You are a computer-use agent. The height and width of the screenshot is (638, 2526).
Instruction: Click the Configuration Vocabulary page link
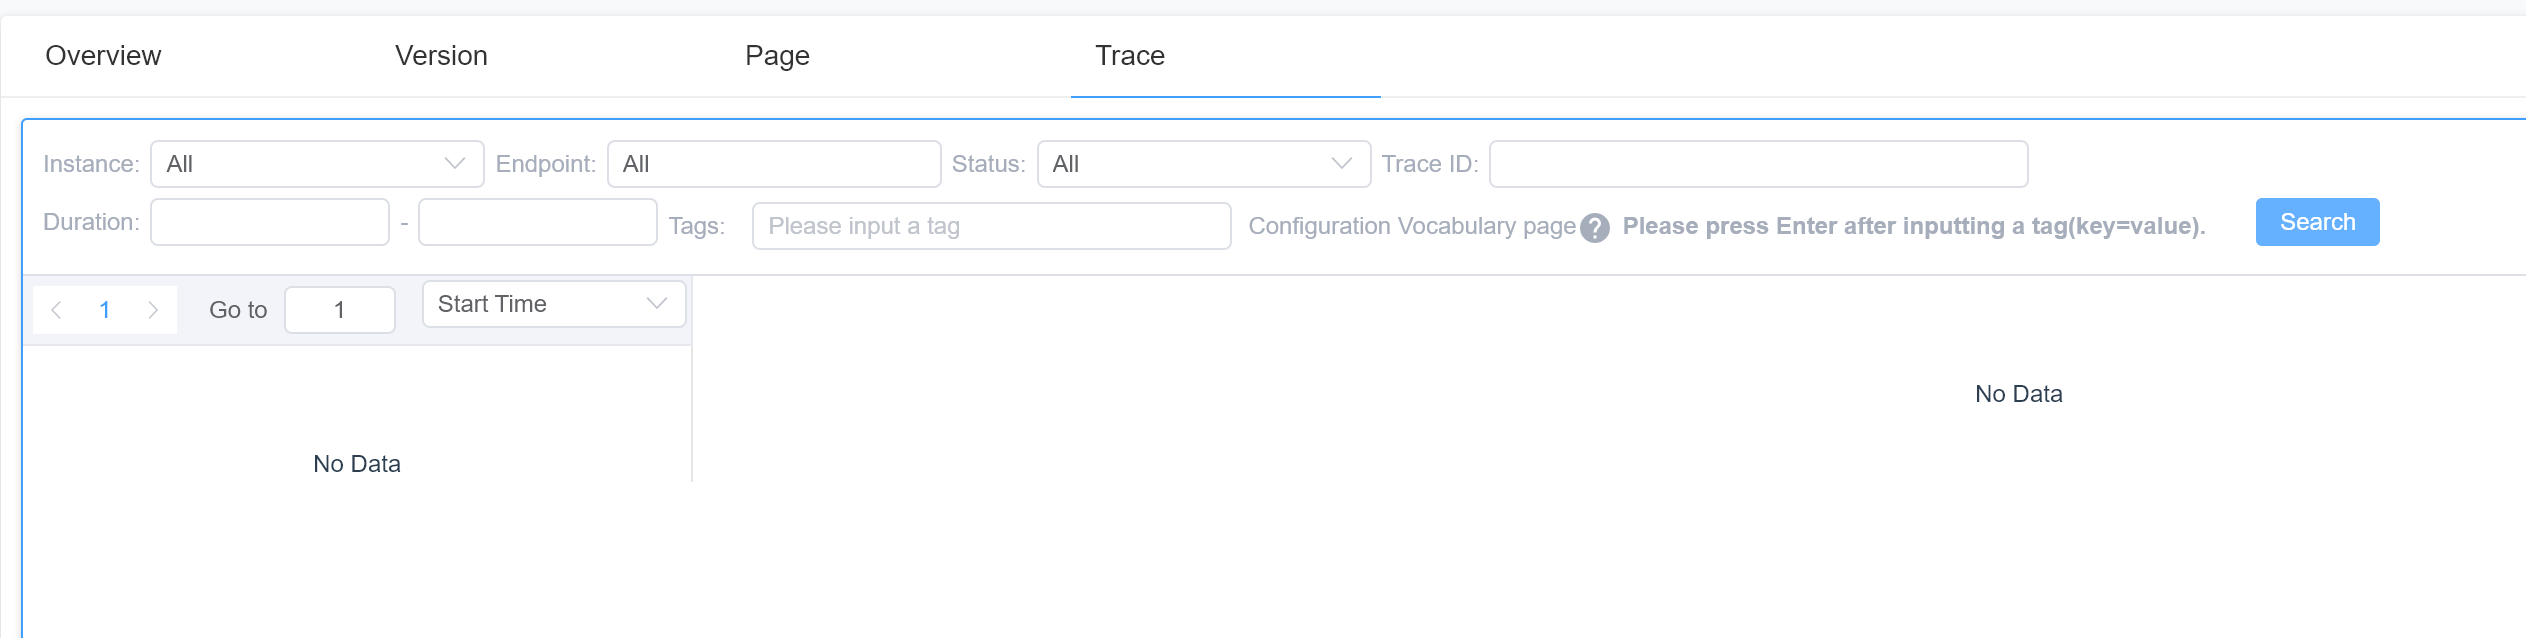click(x=1411, y=226)
